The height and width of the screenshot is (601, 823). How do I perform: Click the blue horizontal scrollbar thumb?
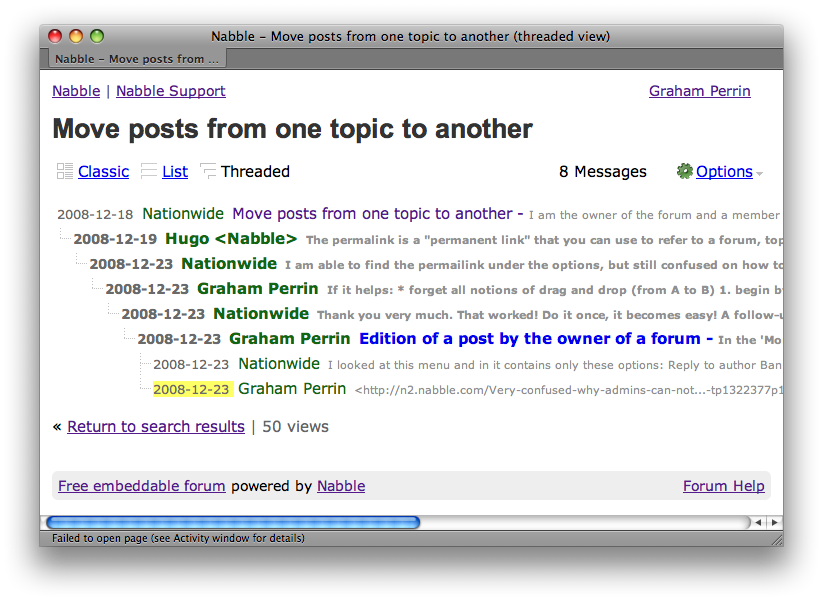click(x=232, y=522)
